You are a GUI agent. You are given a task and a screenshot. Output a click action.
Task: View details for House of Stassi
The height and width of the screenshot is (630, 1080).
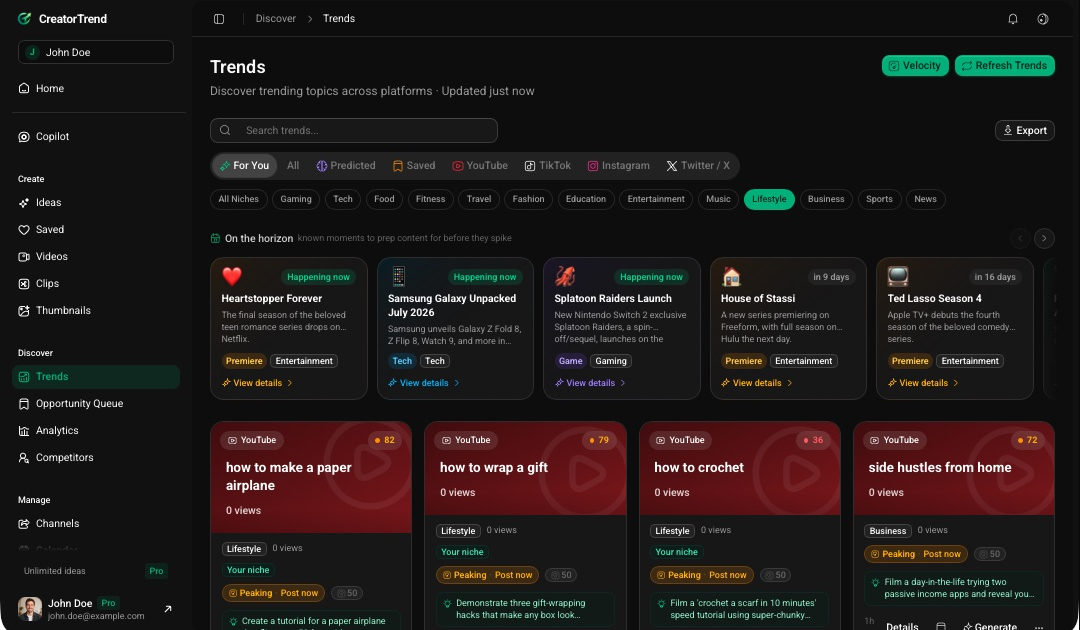757,383
